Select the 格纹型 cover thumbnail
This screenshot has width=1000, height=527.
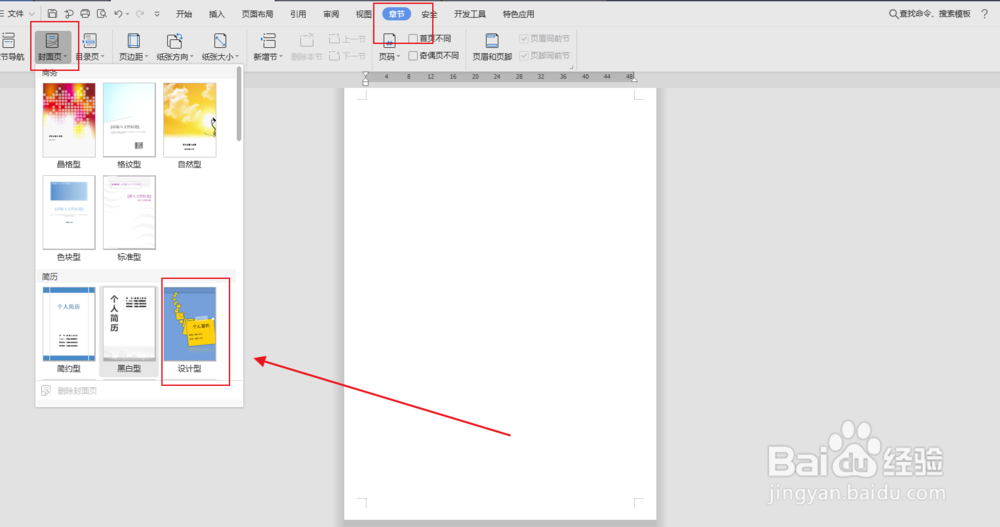(129, 120)
